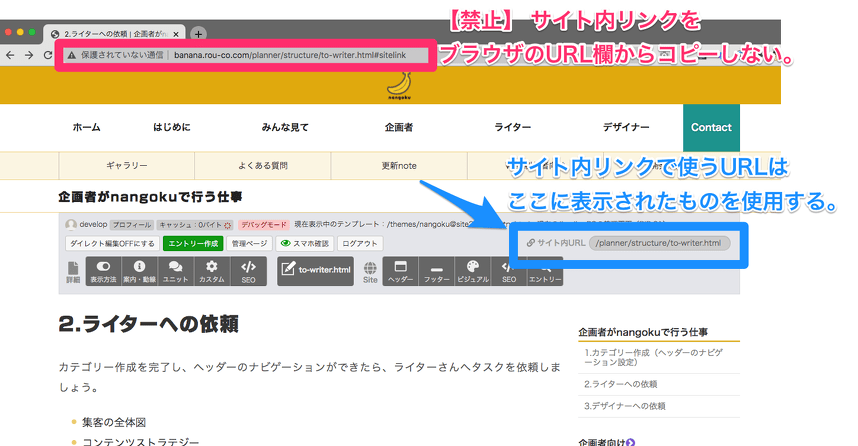Click the スマホ確認 eye preview button
Screen dimensions: 858x446
306,243
